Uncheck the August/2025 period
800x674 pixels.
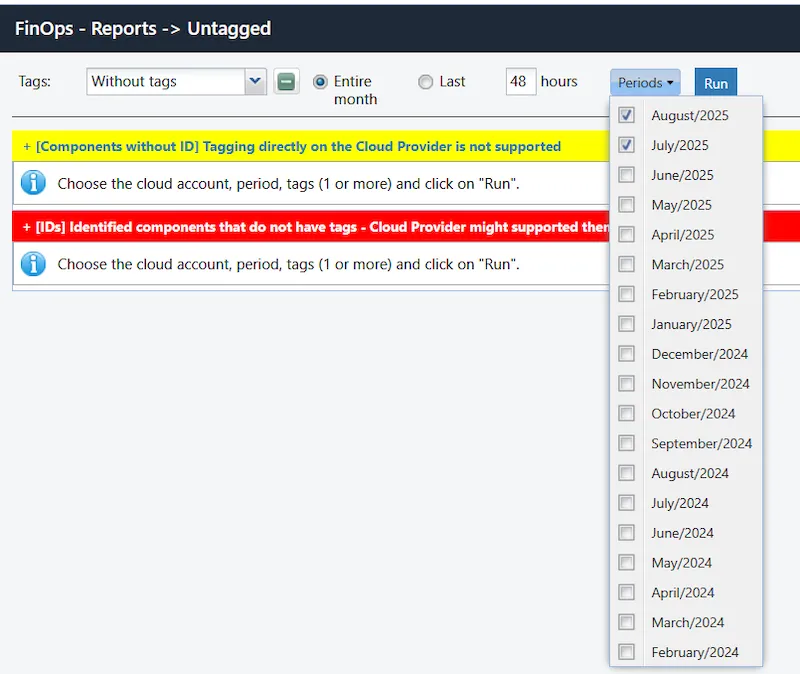pyautogui.click(x=626, y=115)
